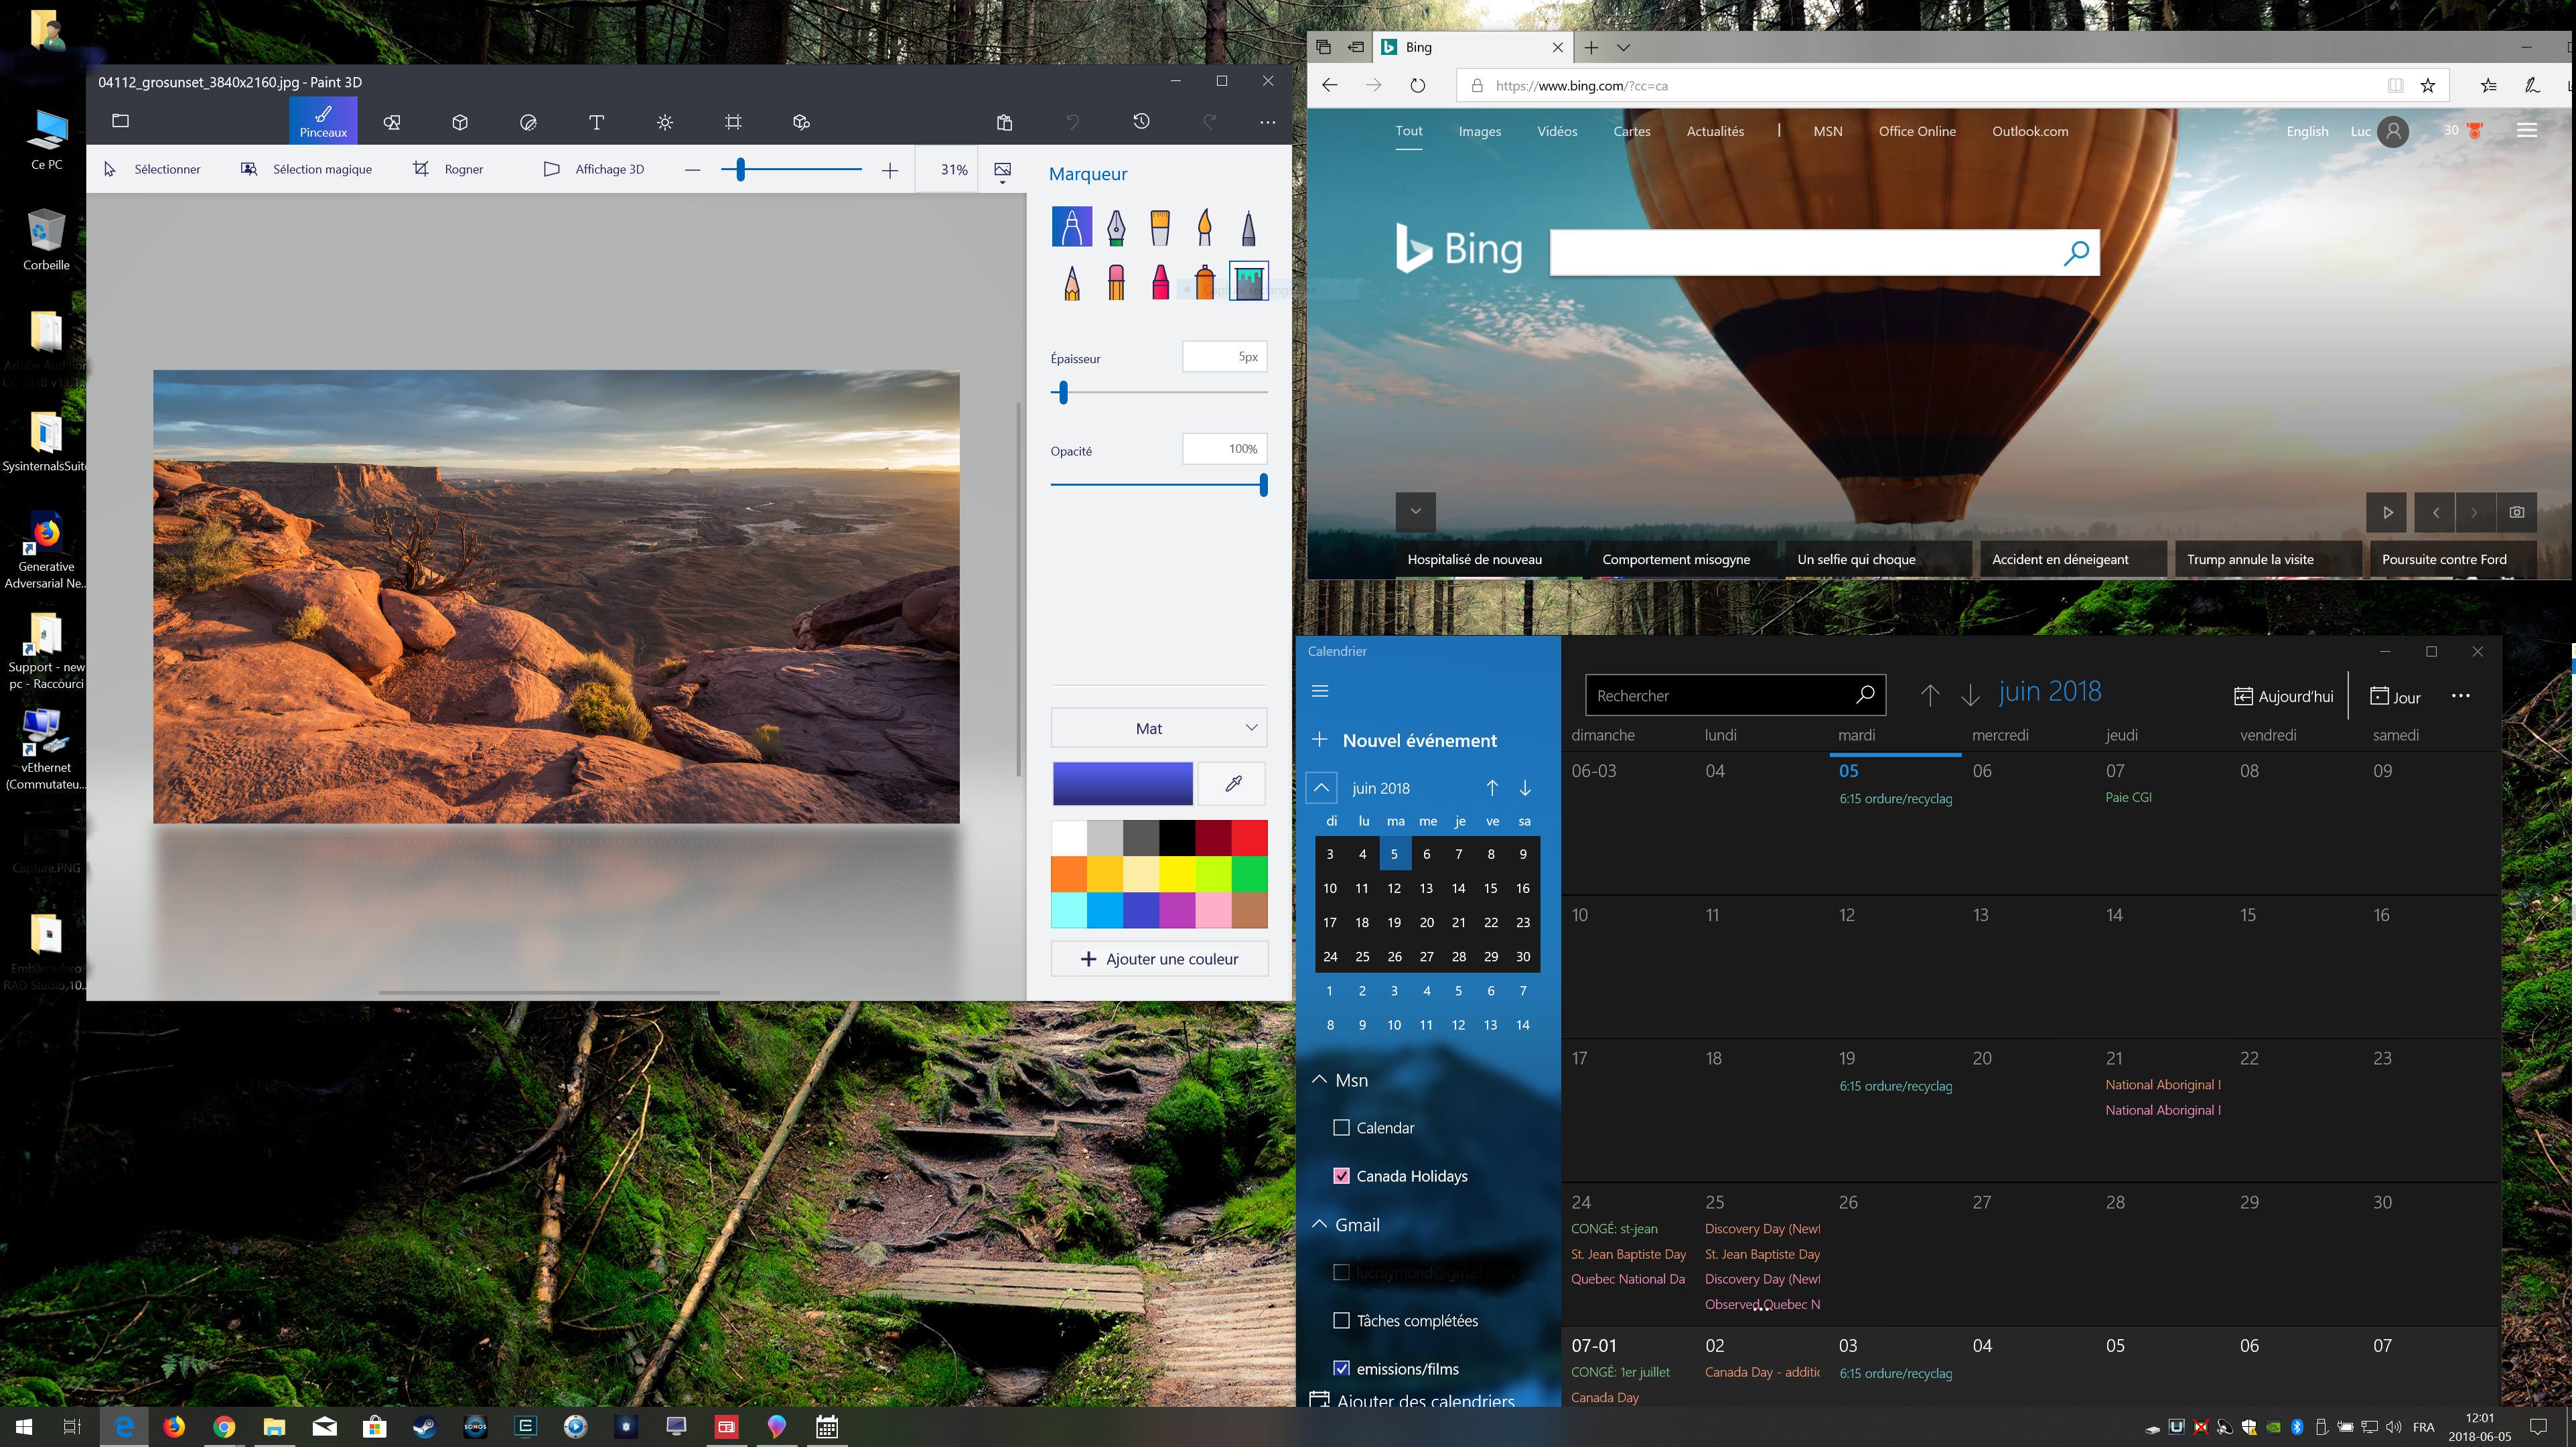Choose the spray can brush
The width and height of the screenshot is (2576, 1447).
click(x=1204, y=283)
